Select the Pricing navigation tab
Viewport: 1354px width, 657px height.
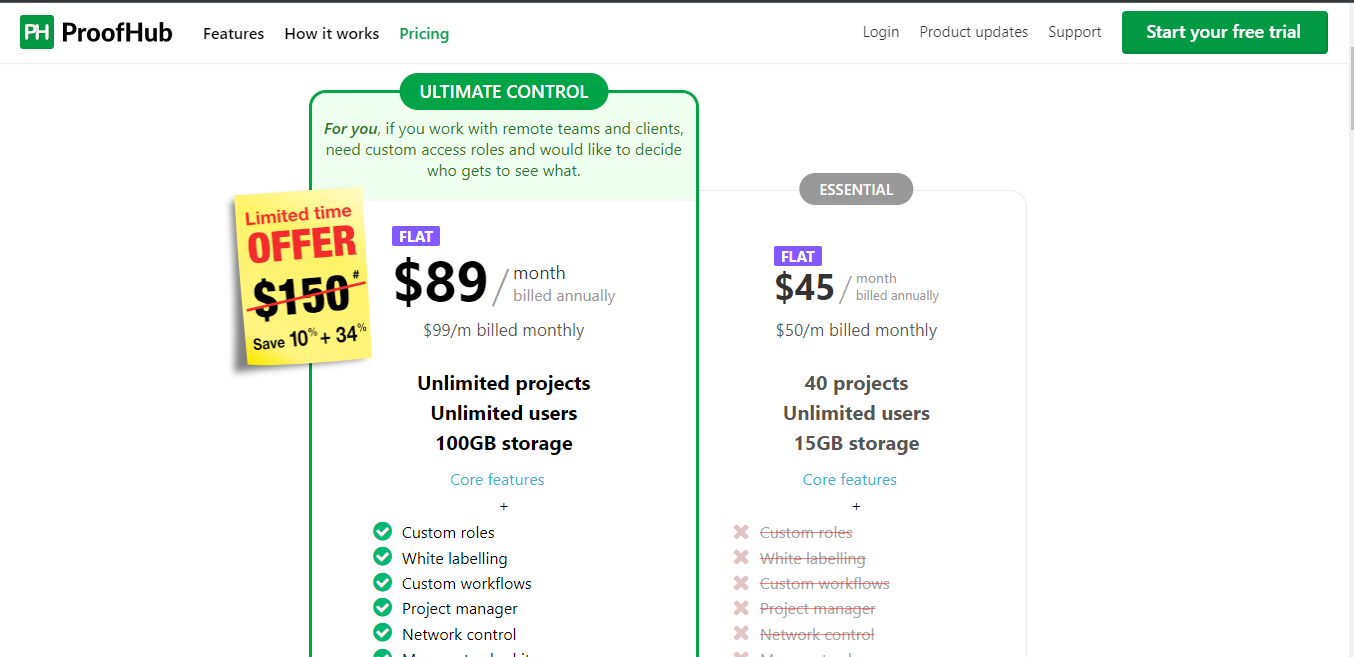pos(424,33)
